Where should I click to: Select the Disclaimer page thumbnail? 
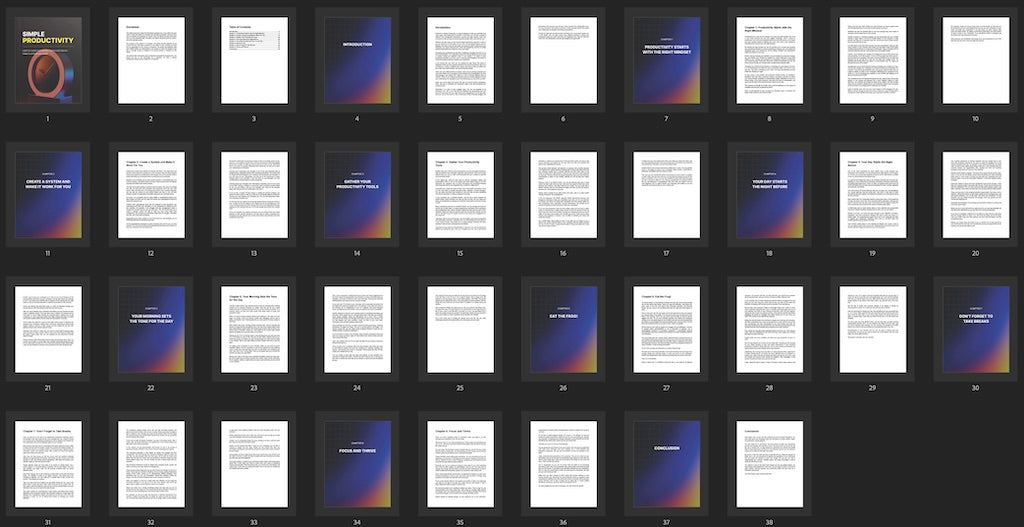(151, 60)
